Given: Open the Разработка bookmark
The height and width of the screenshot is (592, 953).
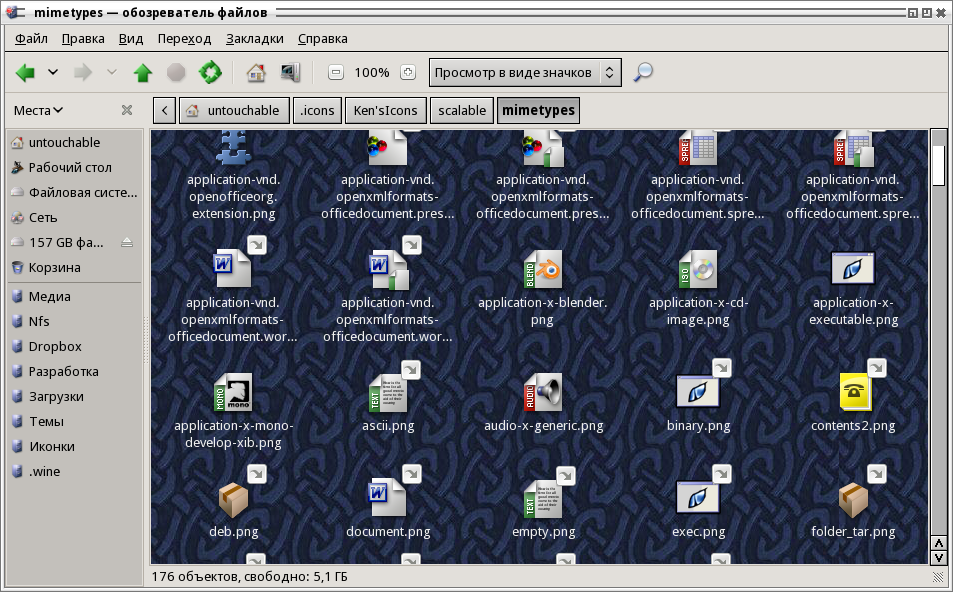Looking at the screenshot, I should click(x=75, y=371).
